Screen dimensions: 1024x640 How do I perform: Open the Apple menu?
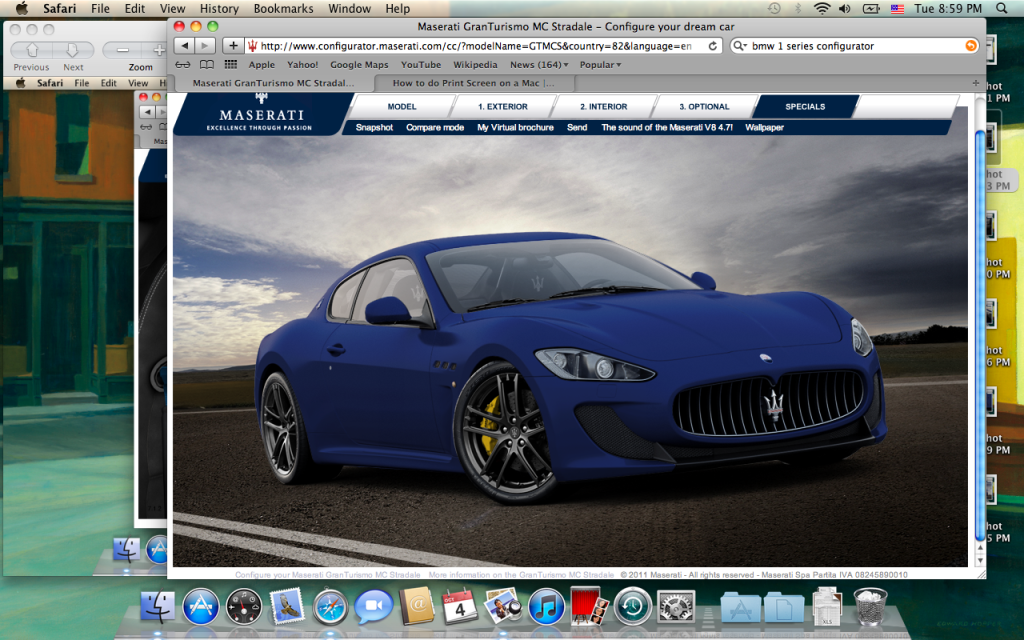22,8
